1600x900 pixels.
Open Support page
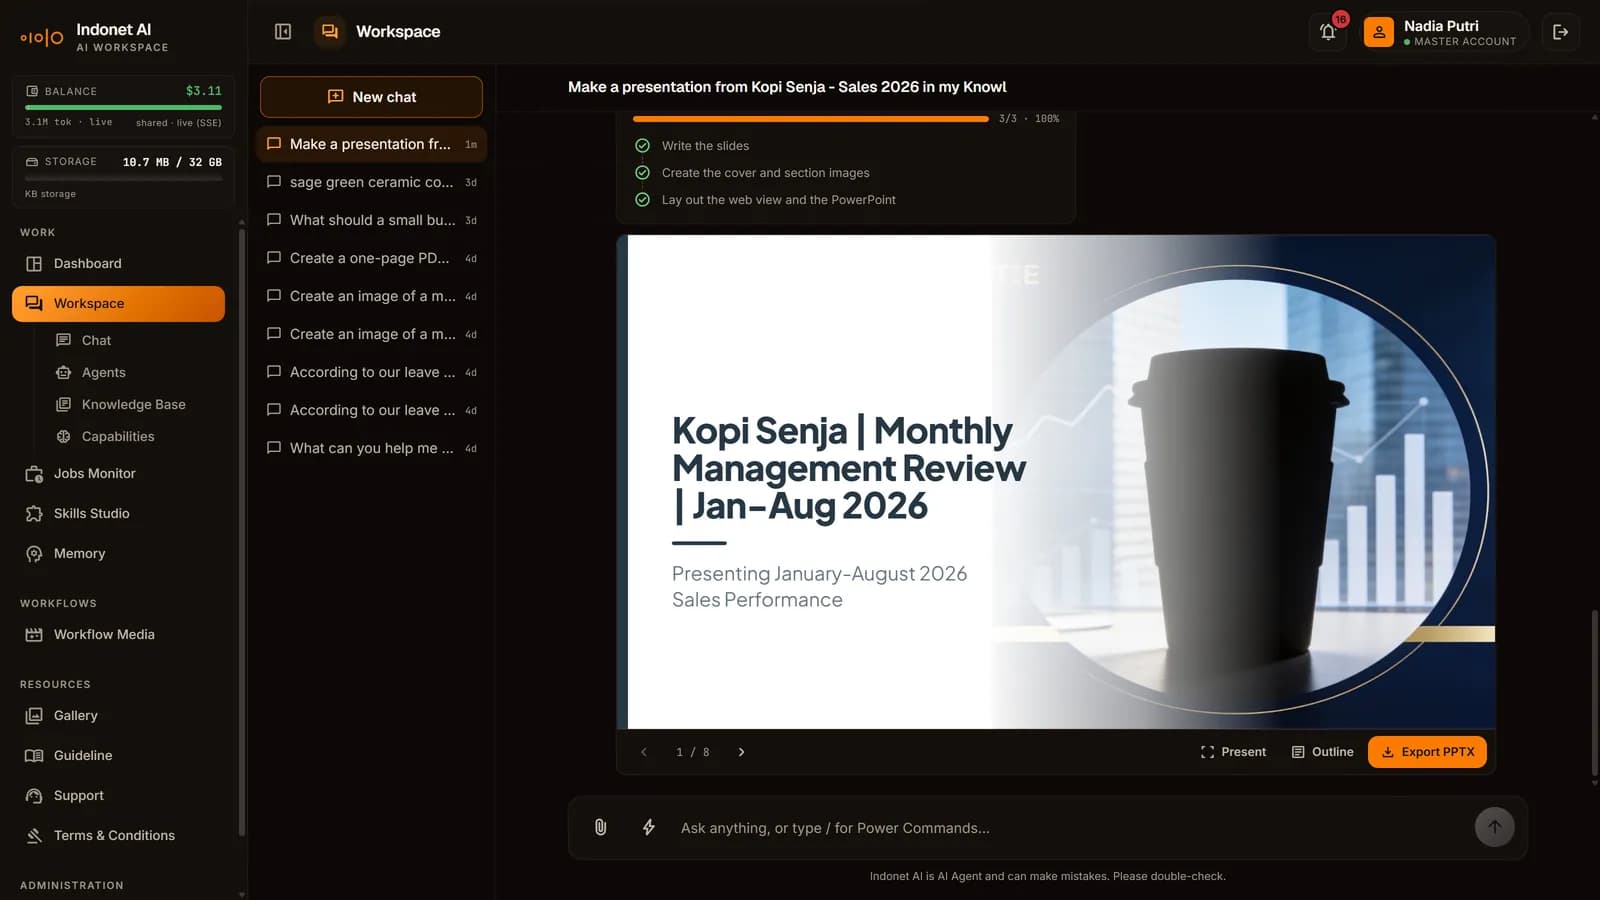pos(118,795)
